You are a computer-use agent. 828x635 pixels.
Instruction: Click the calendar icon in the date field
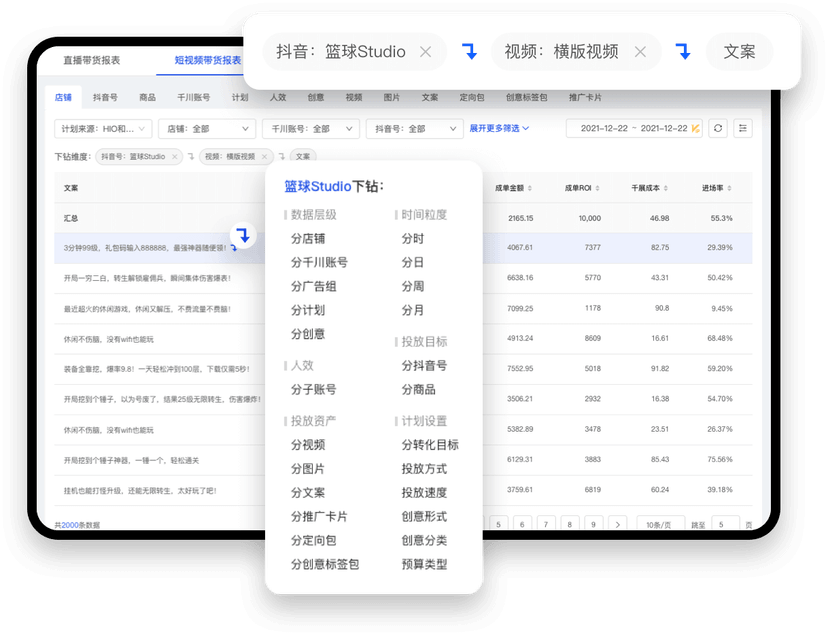695,128
